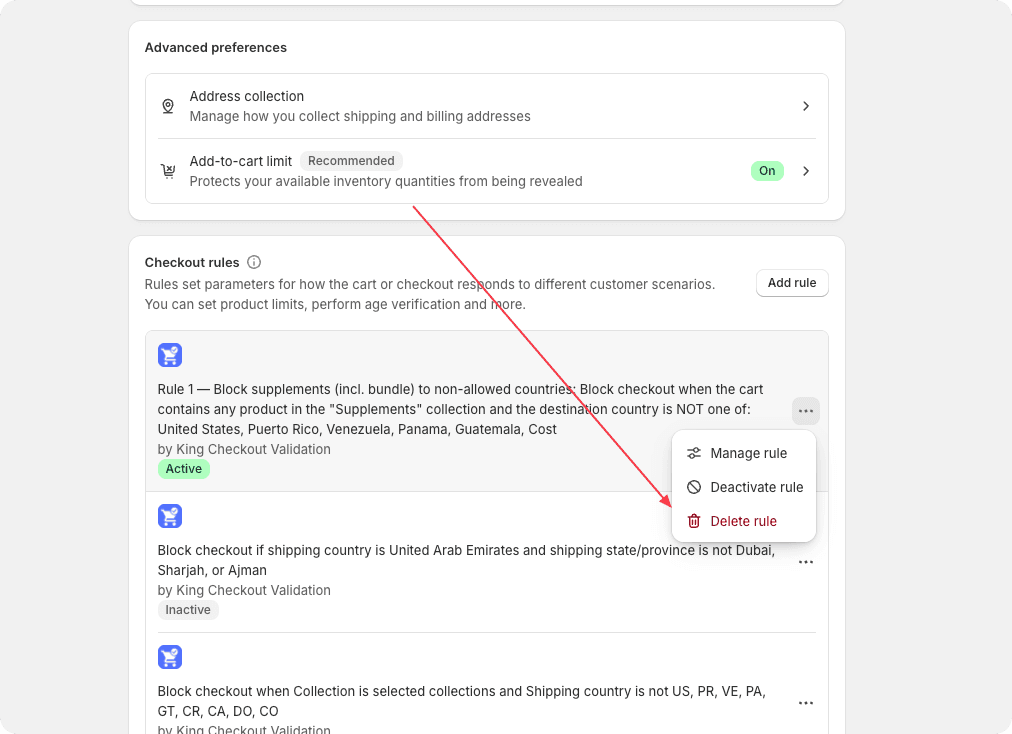Viewport: 1012px width, 734px height.
Task: Click the red Delete rule trash icon
Action: point(694,522)
